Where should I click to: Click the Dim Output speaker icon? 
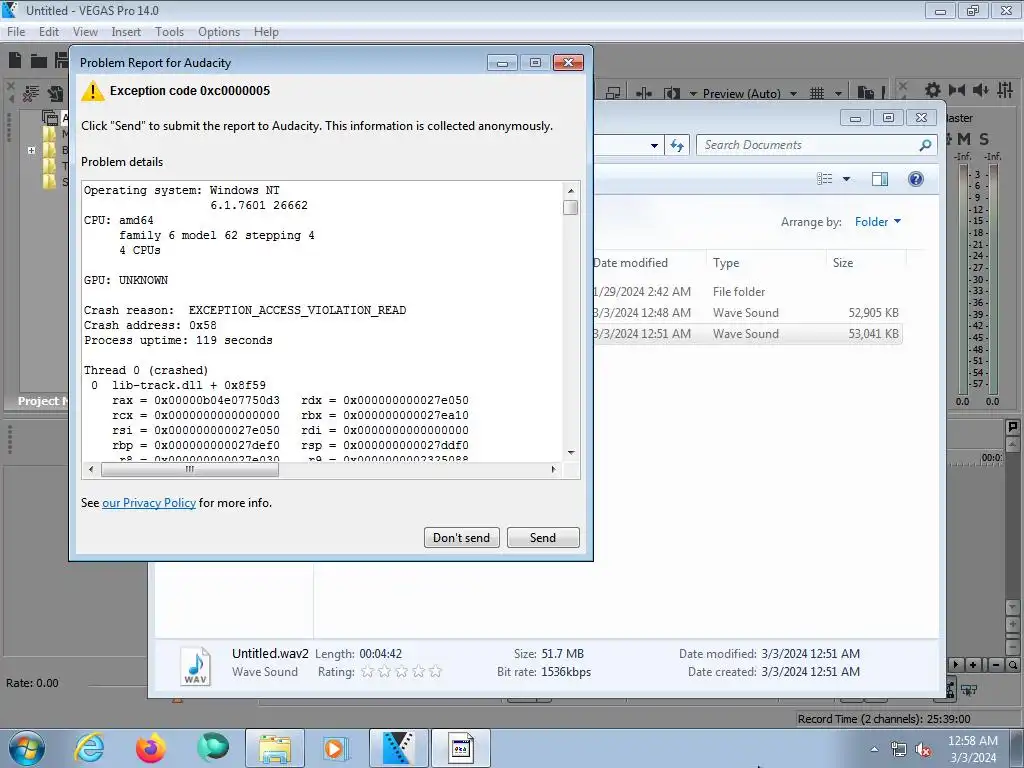[980, 90]
